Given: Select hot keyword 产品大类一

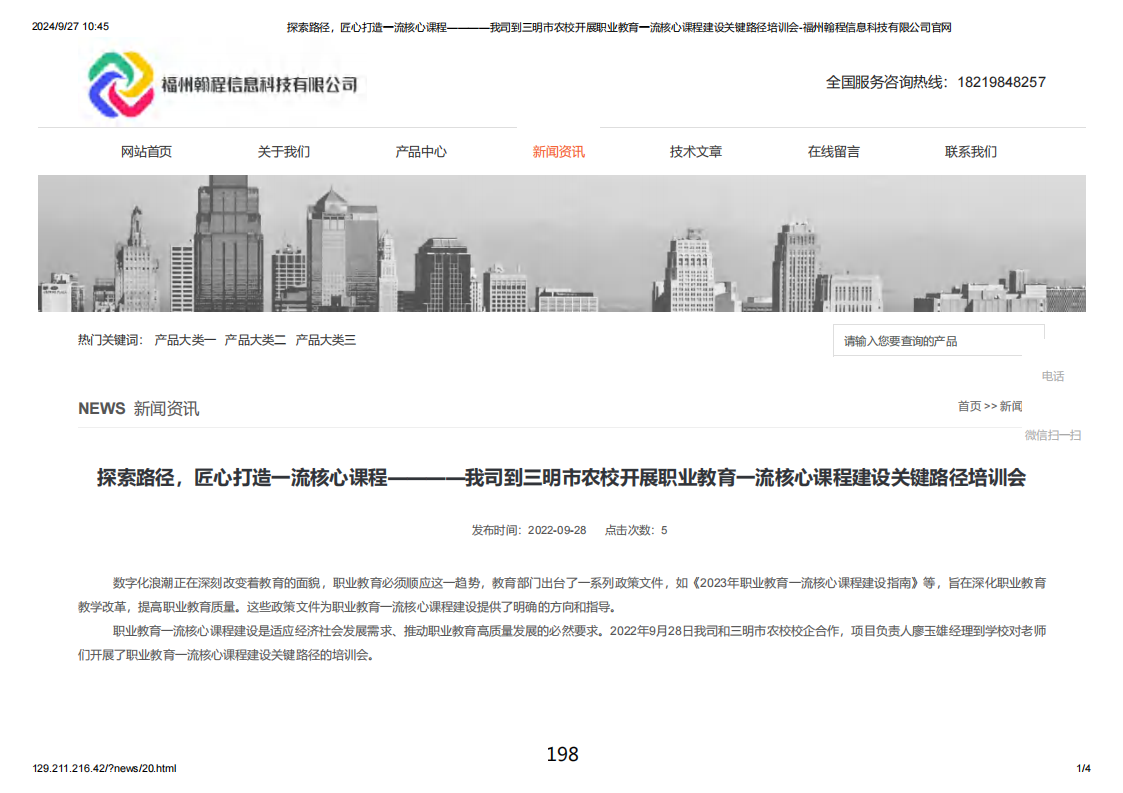Looking at the screenshot, I should pyautogui.click(x=185, y=340).
